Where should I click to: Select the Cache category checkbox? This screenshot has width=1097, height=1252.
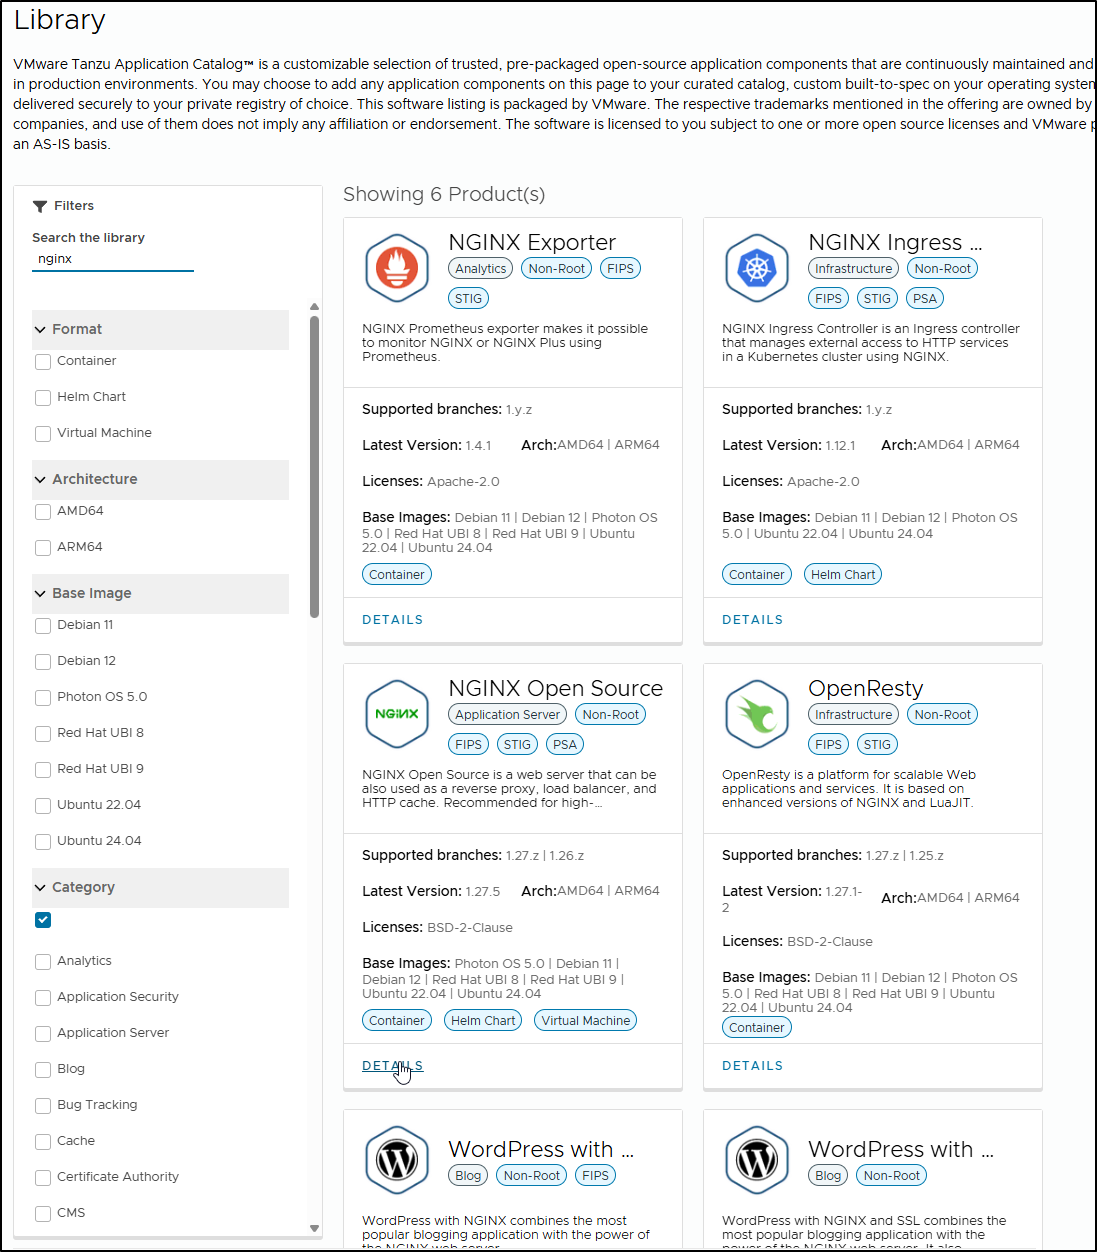43,1142
